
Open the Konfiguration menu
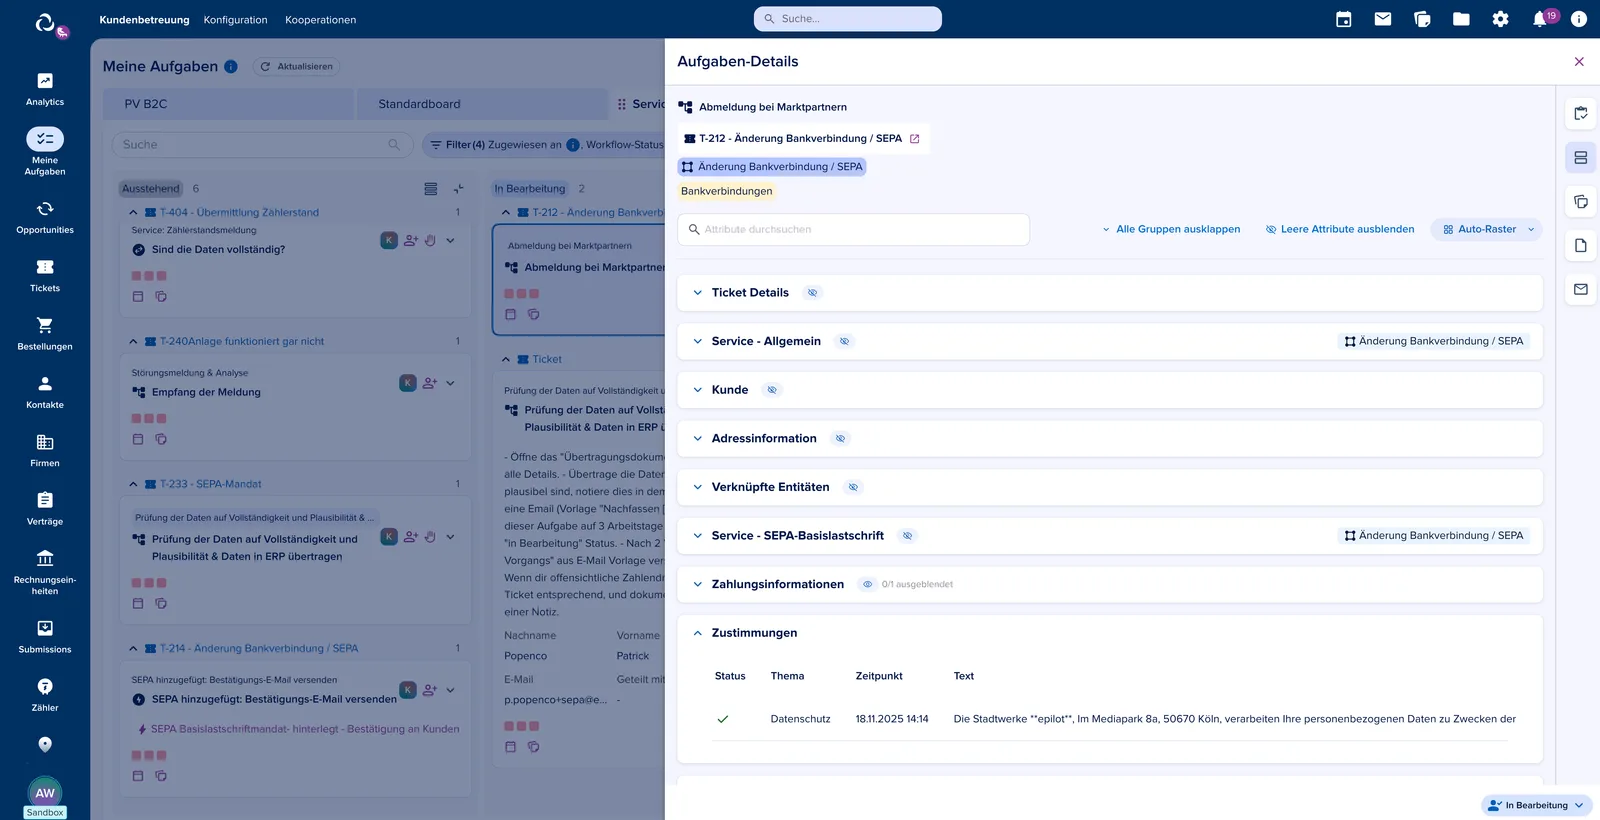(236, 20)
